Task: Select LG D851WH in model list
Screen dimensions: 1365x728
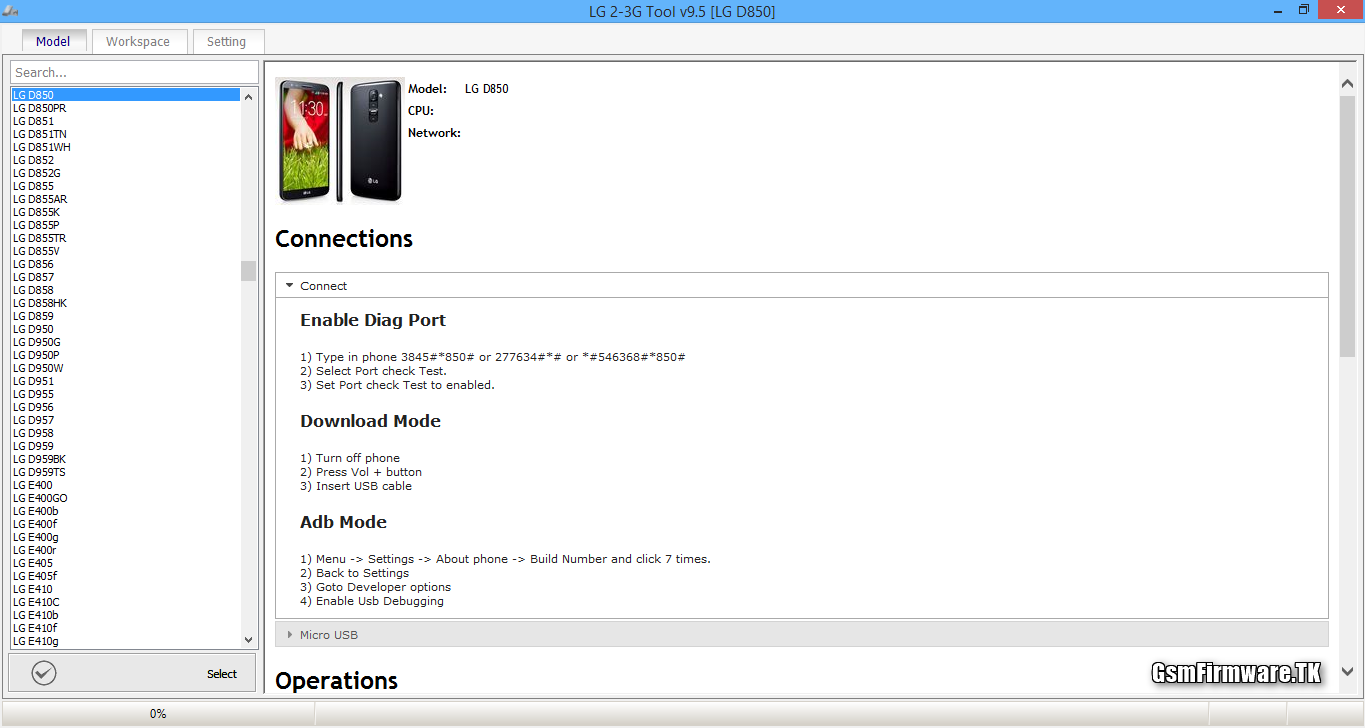Action: [125, 147]
